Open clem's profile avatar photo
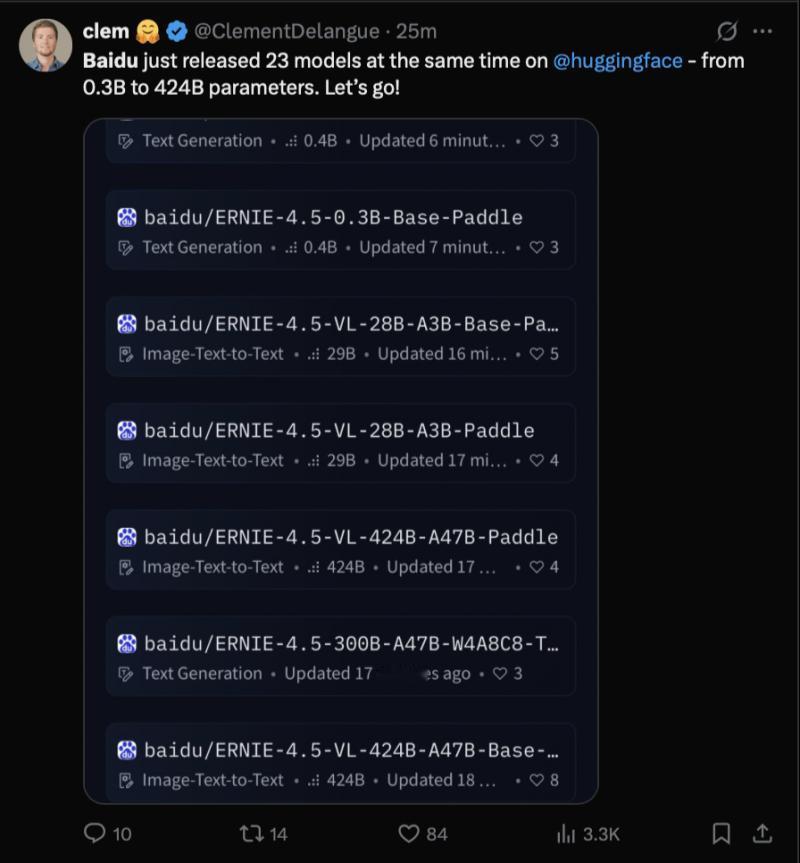The width and height of the screenshot is (800, 863). [x=46, y=46]
